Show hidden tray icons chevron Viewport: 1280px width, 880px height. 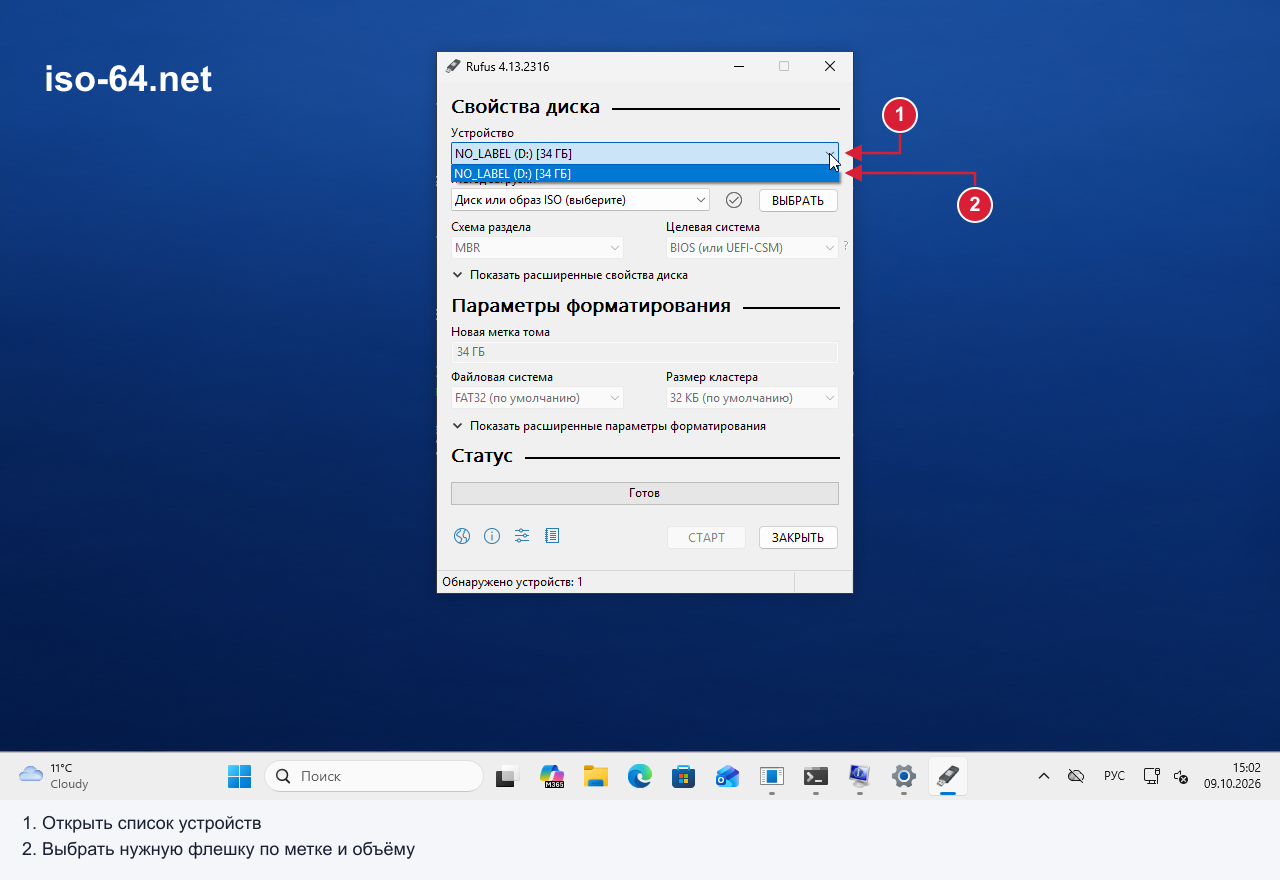[1043, 776]
